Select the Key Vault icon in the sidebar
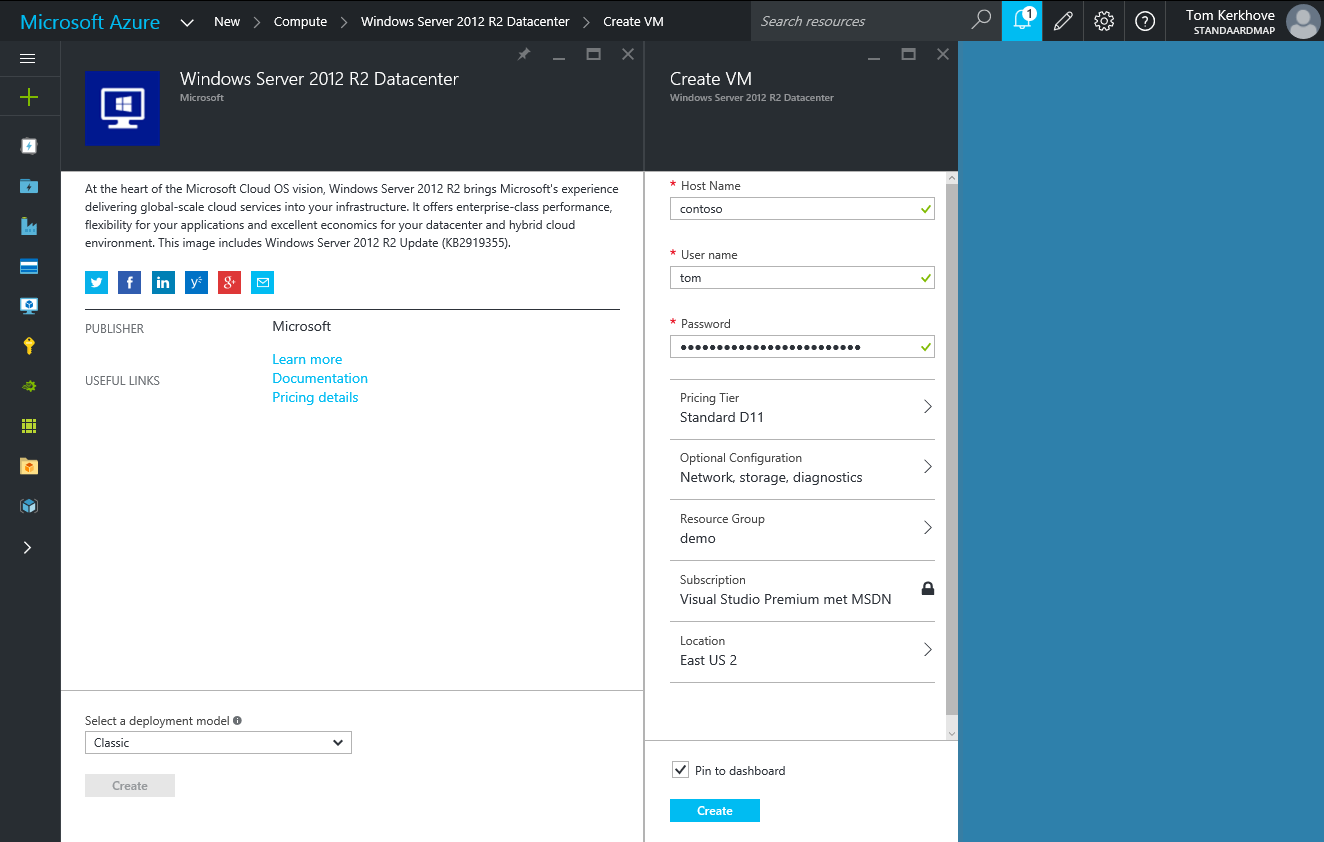 point(28,345)
